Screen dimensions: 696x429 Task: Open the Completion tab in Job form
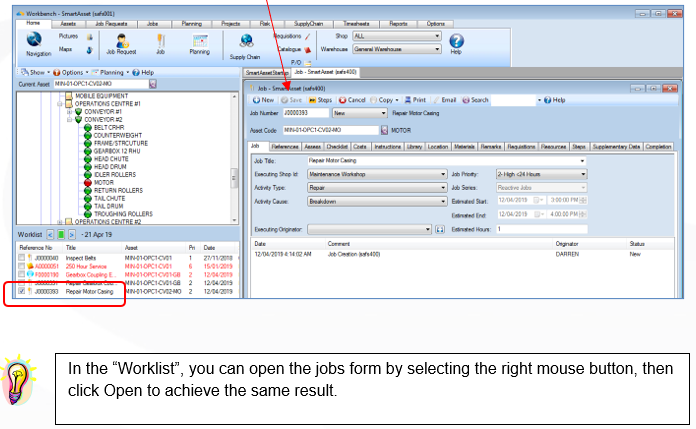[x=658, y=147]
